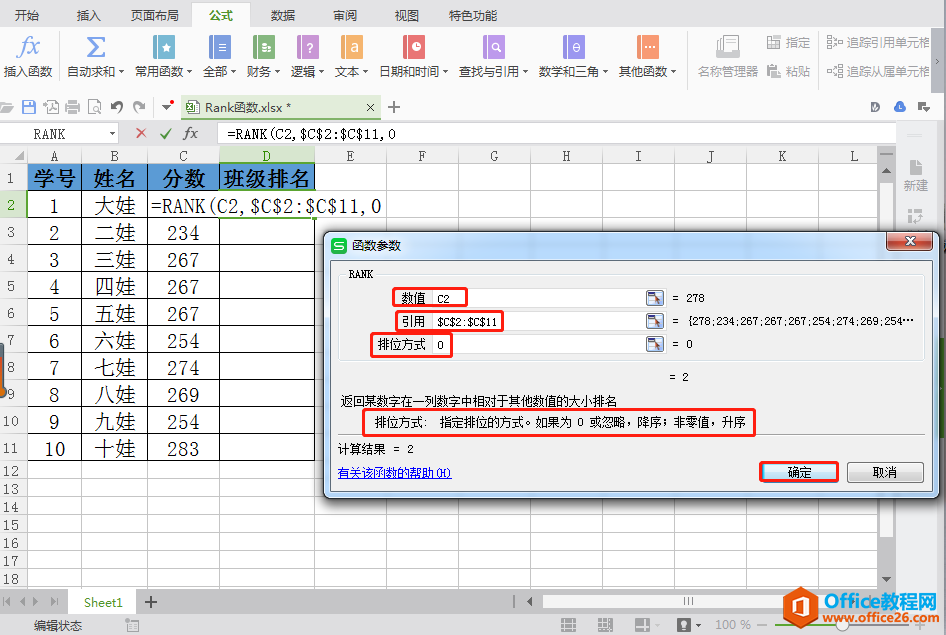The width and height of the screenshot is (946, 635).
Task: Switch to the 页面布局 (Page Layout) tab
Action: [x=154, y=15]
